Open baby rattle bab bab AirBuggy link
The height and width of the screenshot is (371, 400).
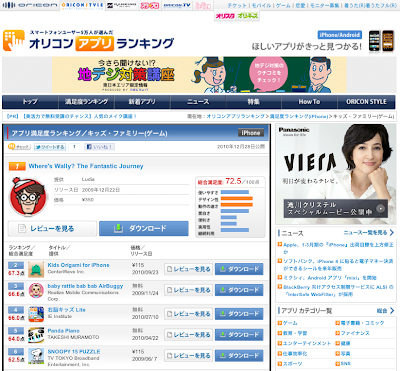point(85,286)
